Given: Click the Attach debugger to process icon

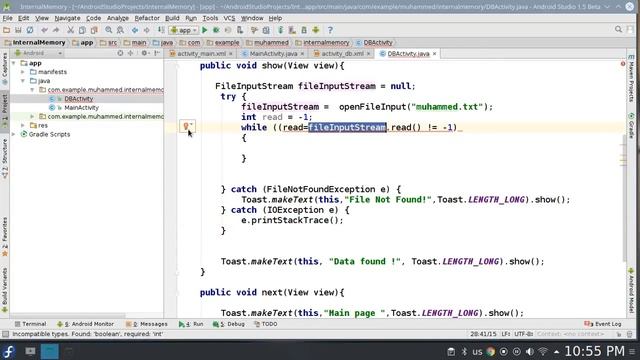Looking at the screenshot, I should (240, 30).
